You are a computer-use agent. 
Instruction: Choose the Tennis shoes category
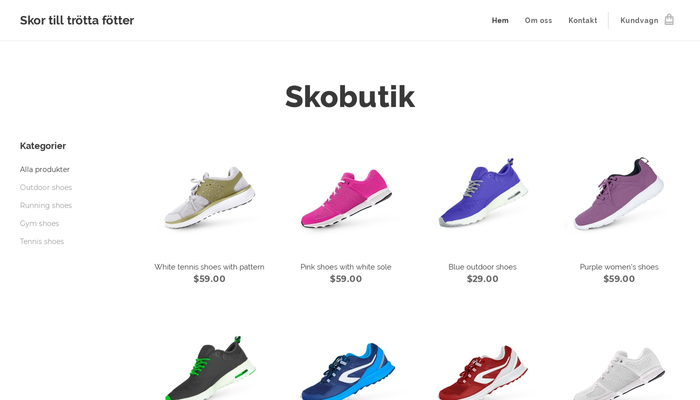pyautogui.click(x=42, y=242)
